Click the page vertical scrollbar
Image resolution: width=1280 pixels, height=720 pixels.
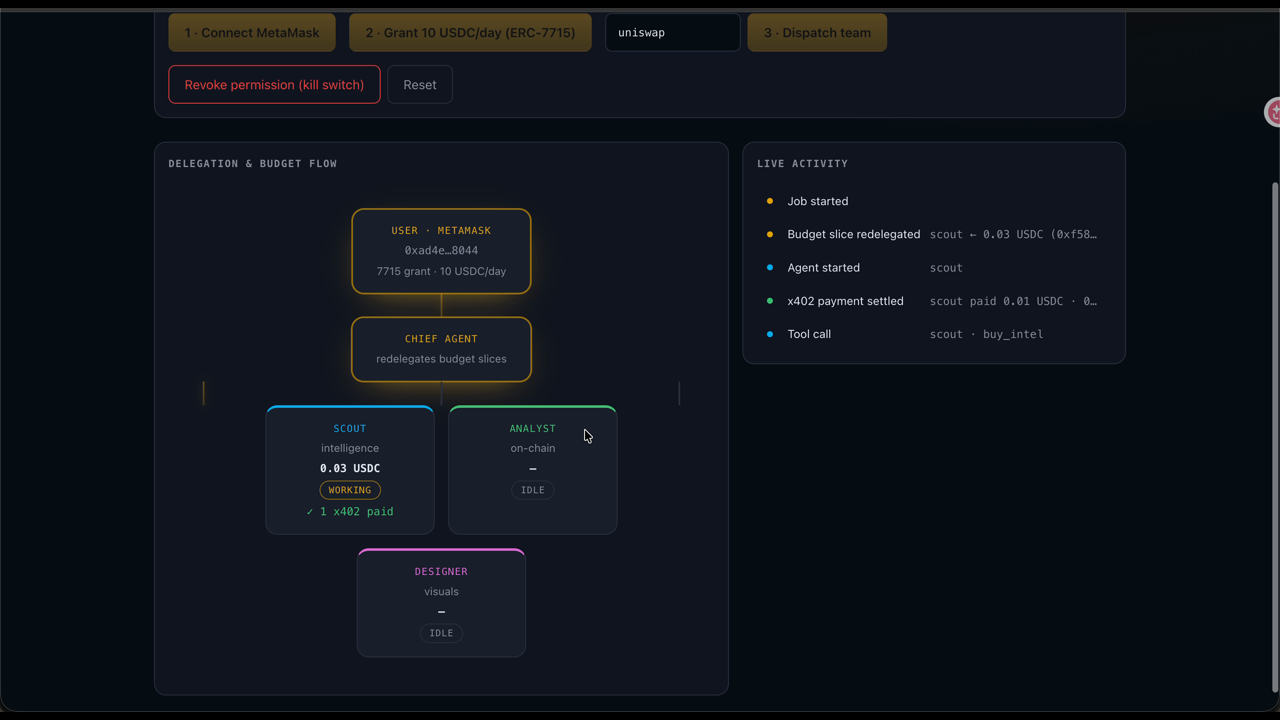[1274, 436]
